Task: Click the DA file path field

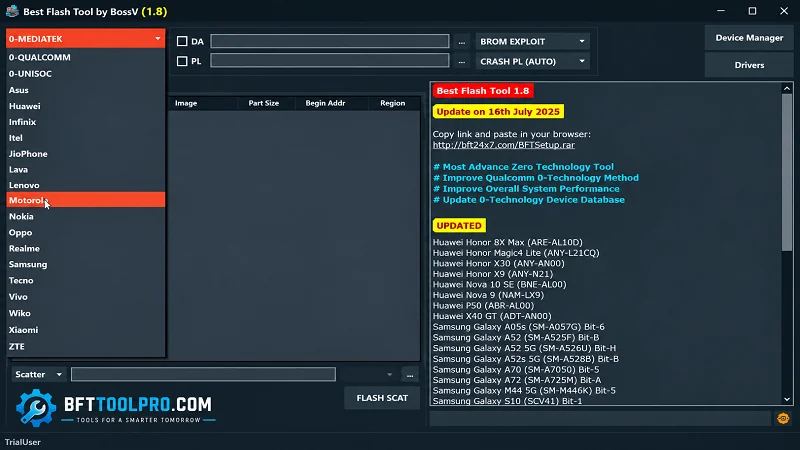Action: coord(330,41)
